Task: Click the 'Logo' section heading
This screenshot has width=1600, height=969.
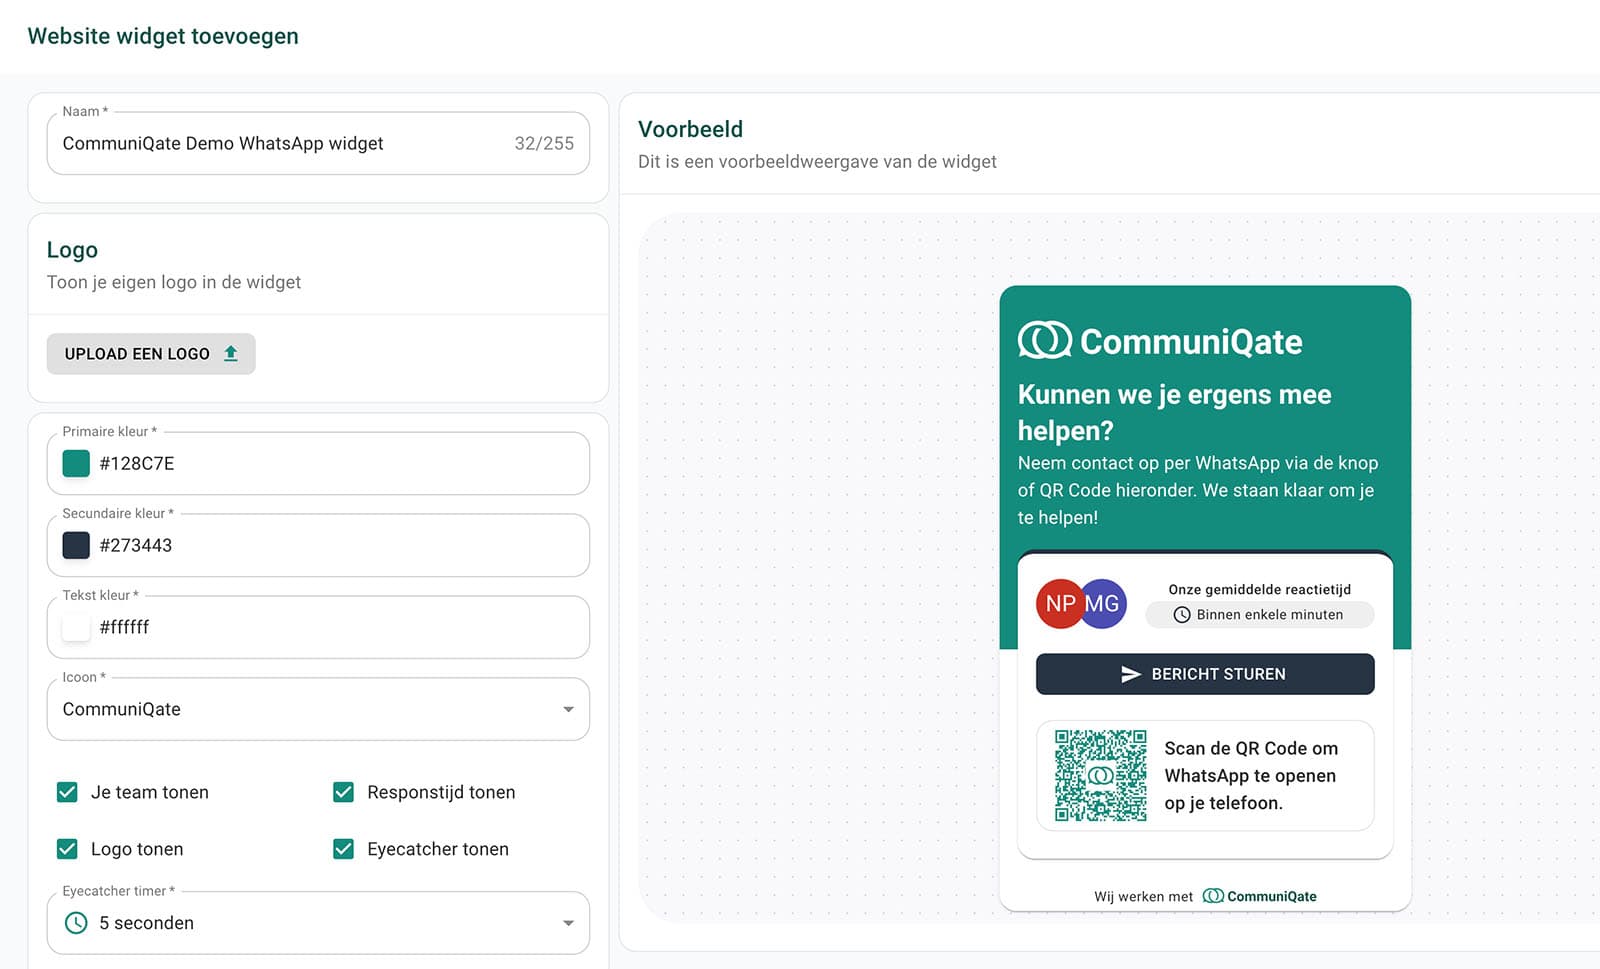Action: click(x=72, y=250)
